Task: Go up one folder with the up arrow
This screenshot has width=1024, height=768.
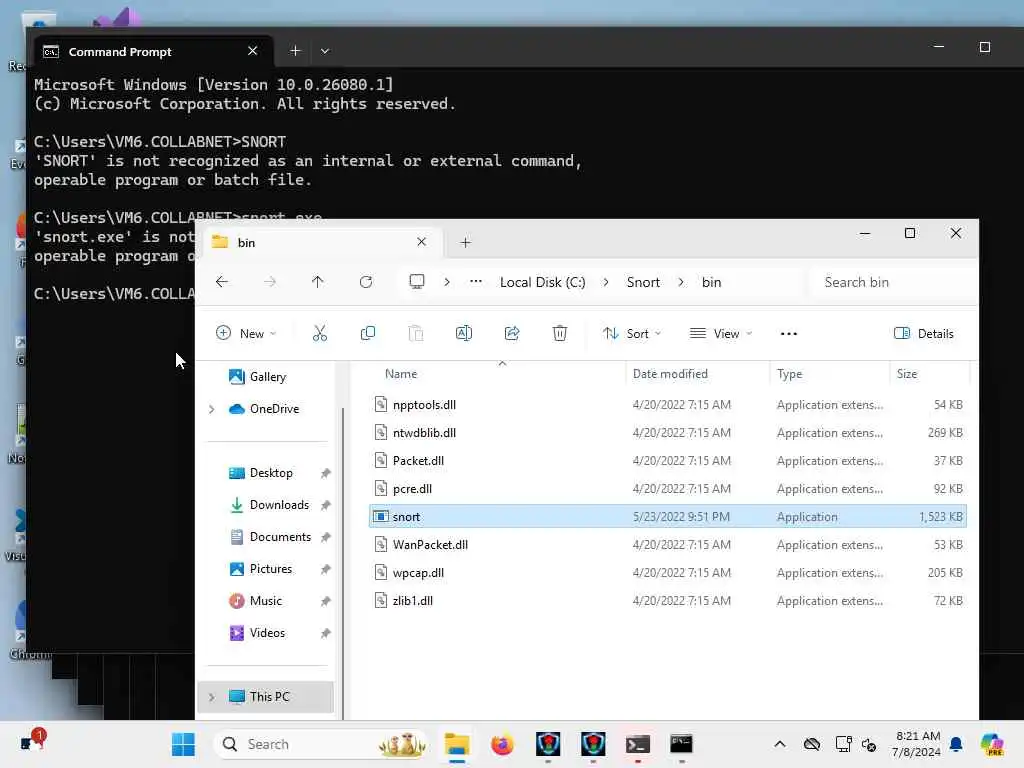Action: [317, 282]
